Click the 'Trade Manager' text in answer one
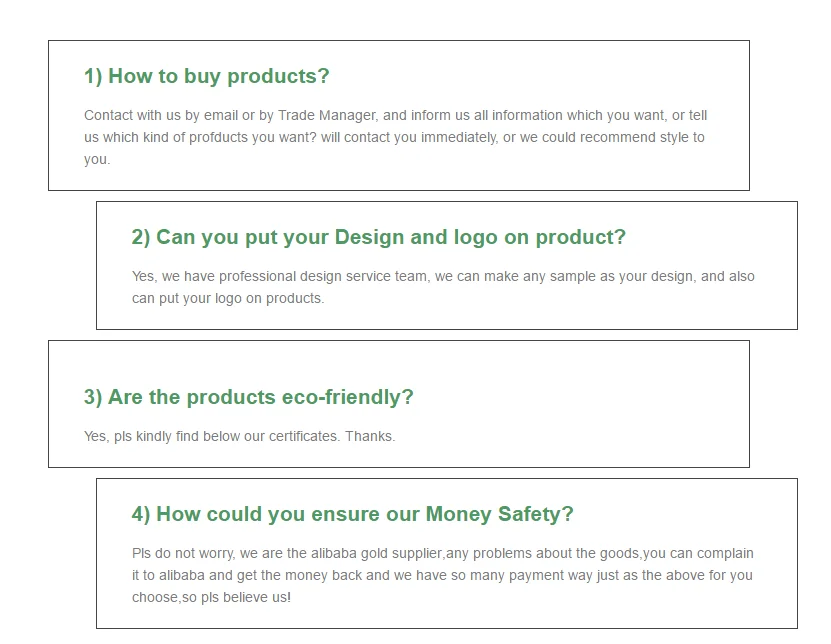This screenshot has height=644, width=831. click(x=328, y=116)
